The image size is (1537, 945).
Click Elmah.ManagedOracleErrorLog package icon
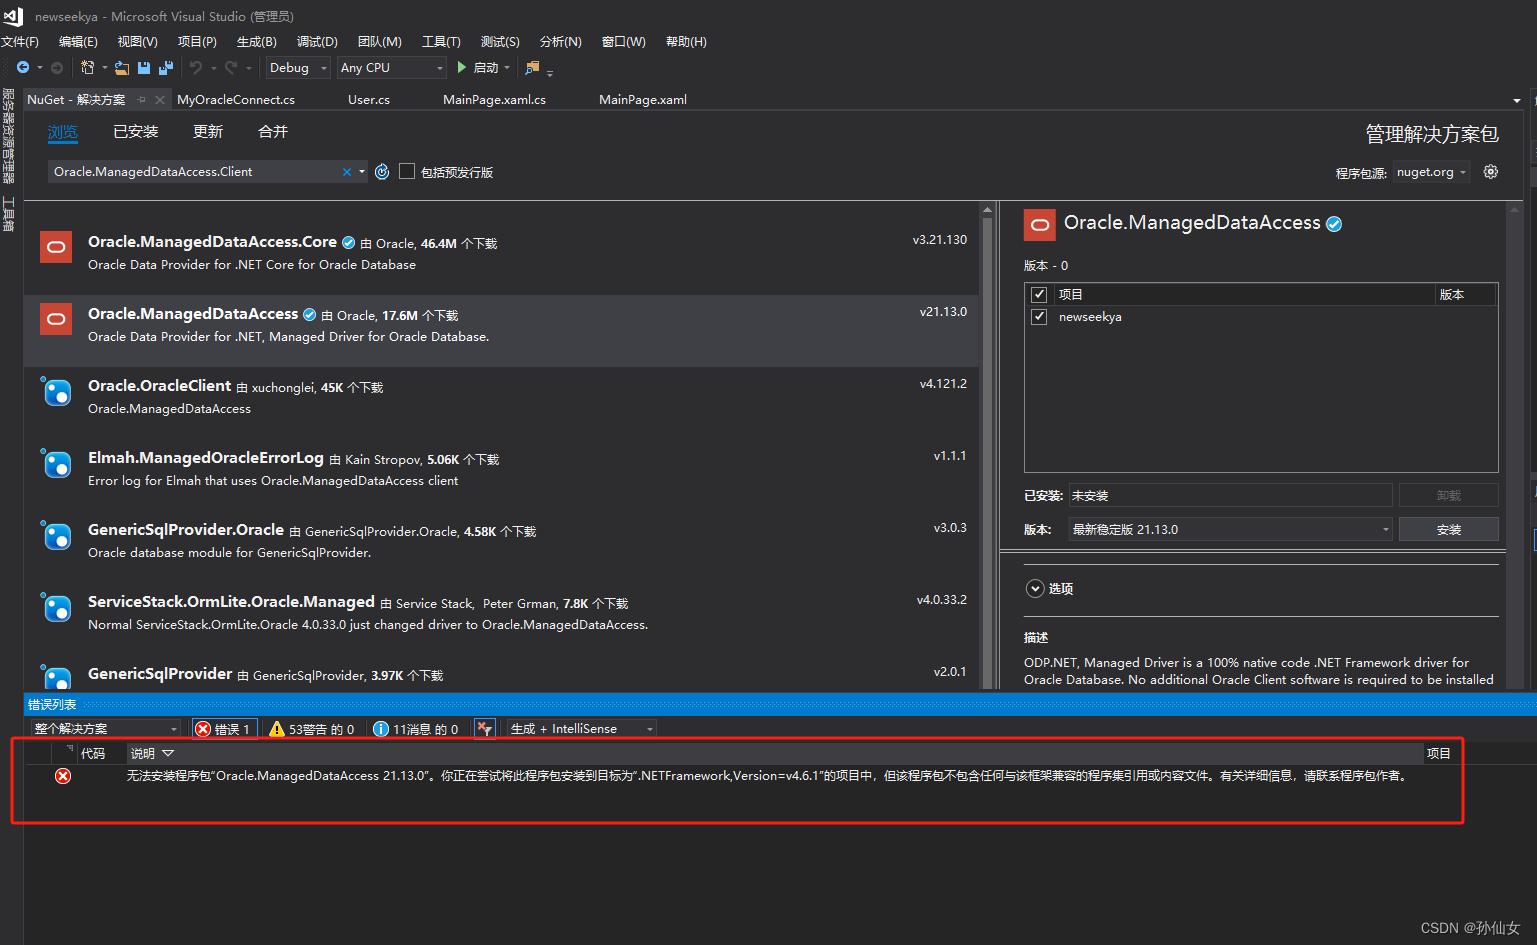point(56,463)
